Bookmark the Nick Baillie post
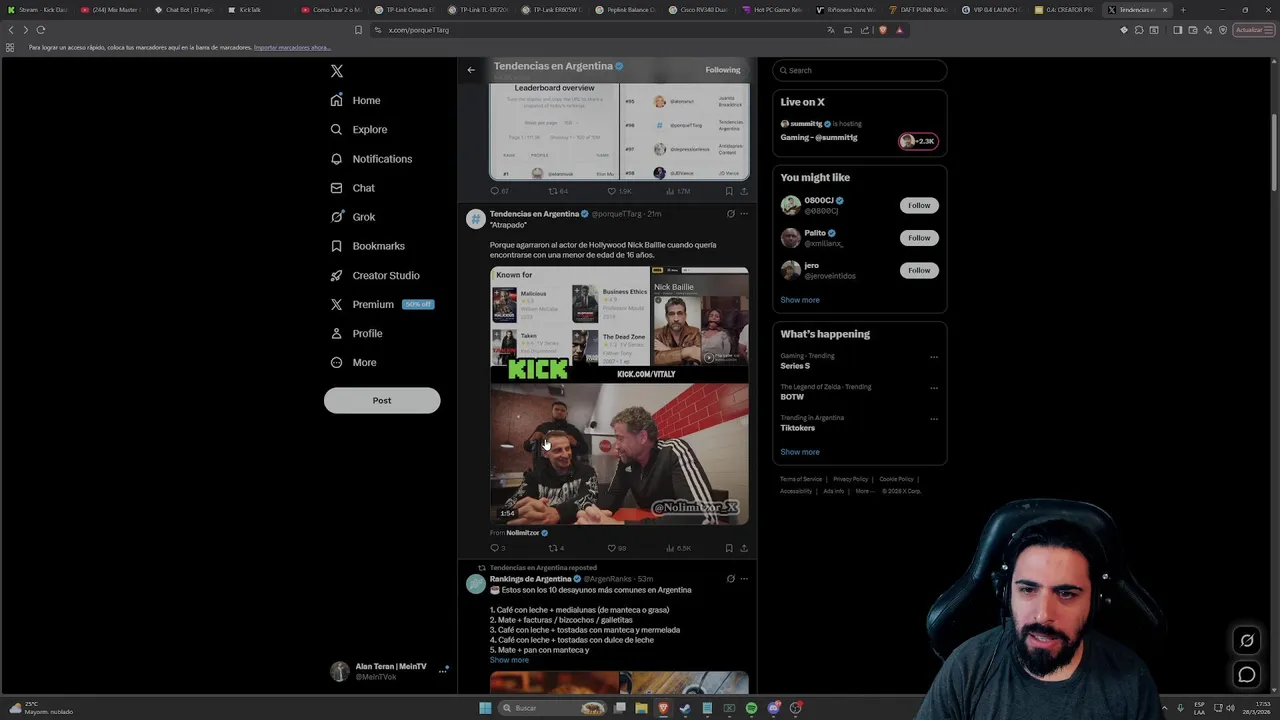 (x=728, y=548)
